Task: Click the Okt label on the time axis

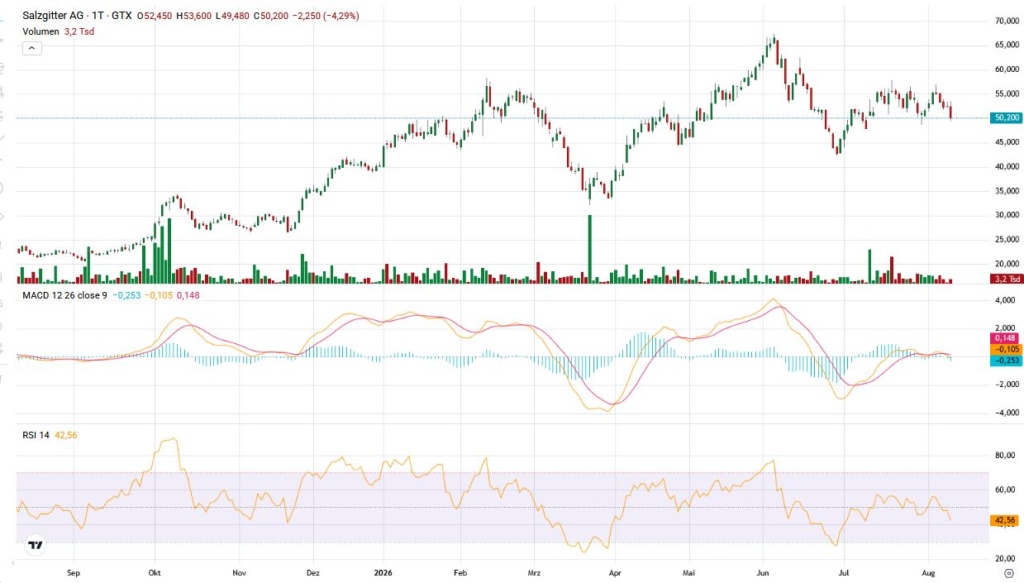Action: coord(155,573)
